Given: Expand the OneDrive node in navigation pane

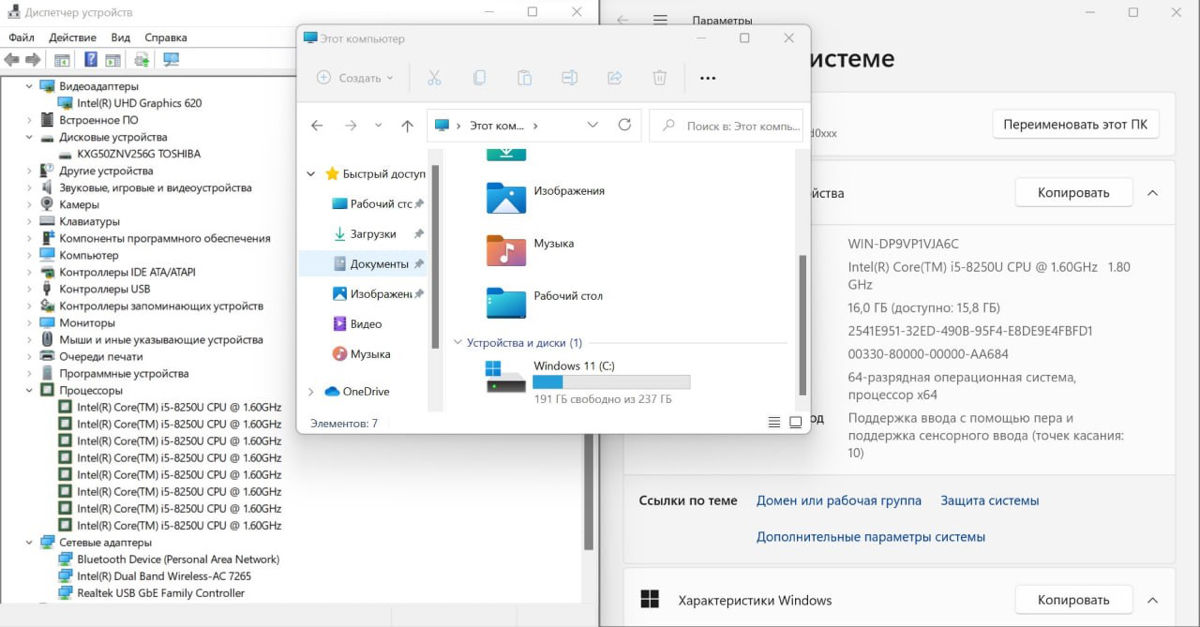Looking at the screenshot, I should (x=311, y=392).
